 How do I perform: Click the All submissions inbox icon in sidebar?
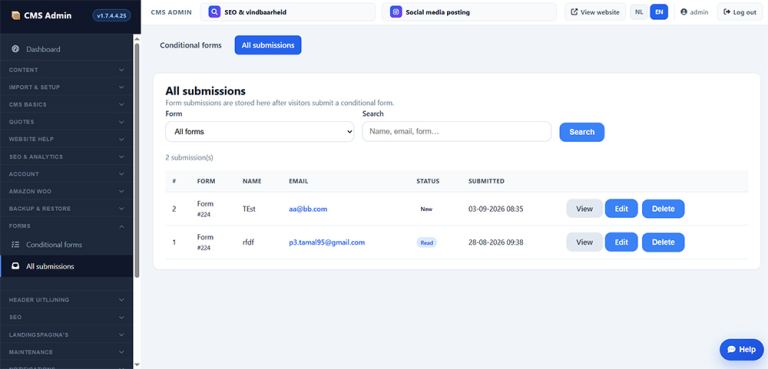point(15,267)
